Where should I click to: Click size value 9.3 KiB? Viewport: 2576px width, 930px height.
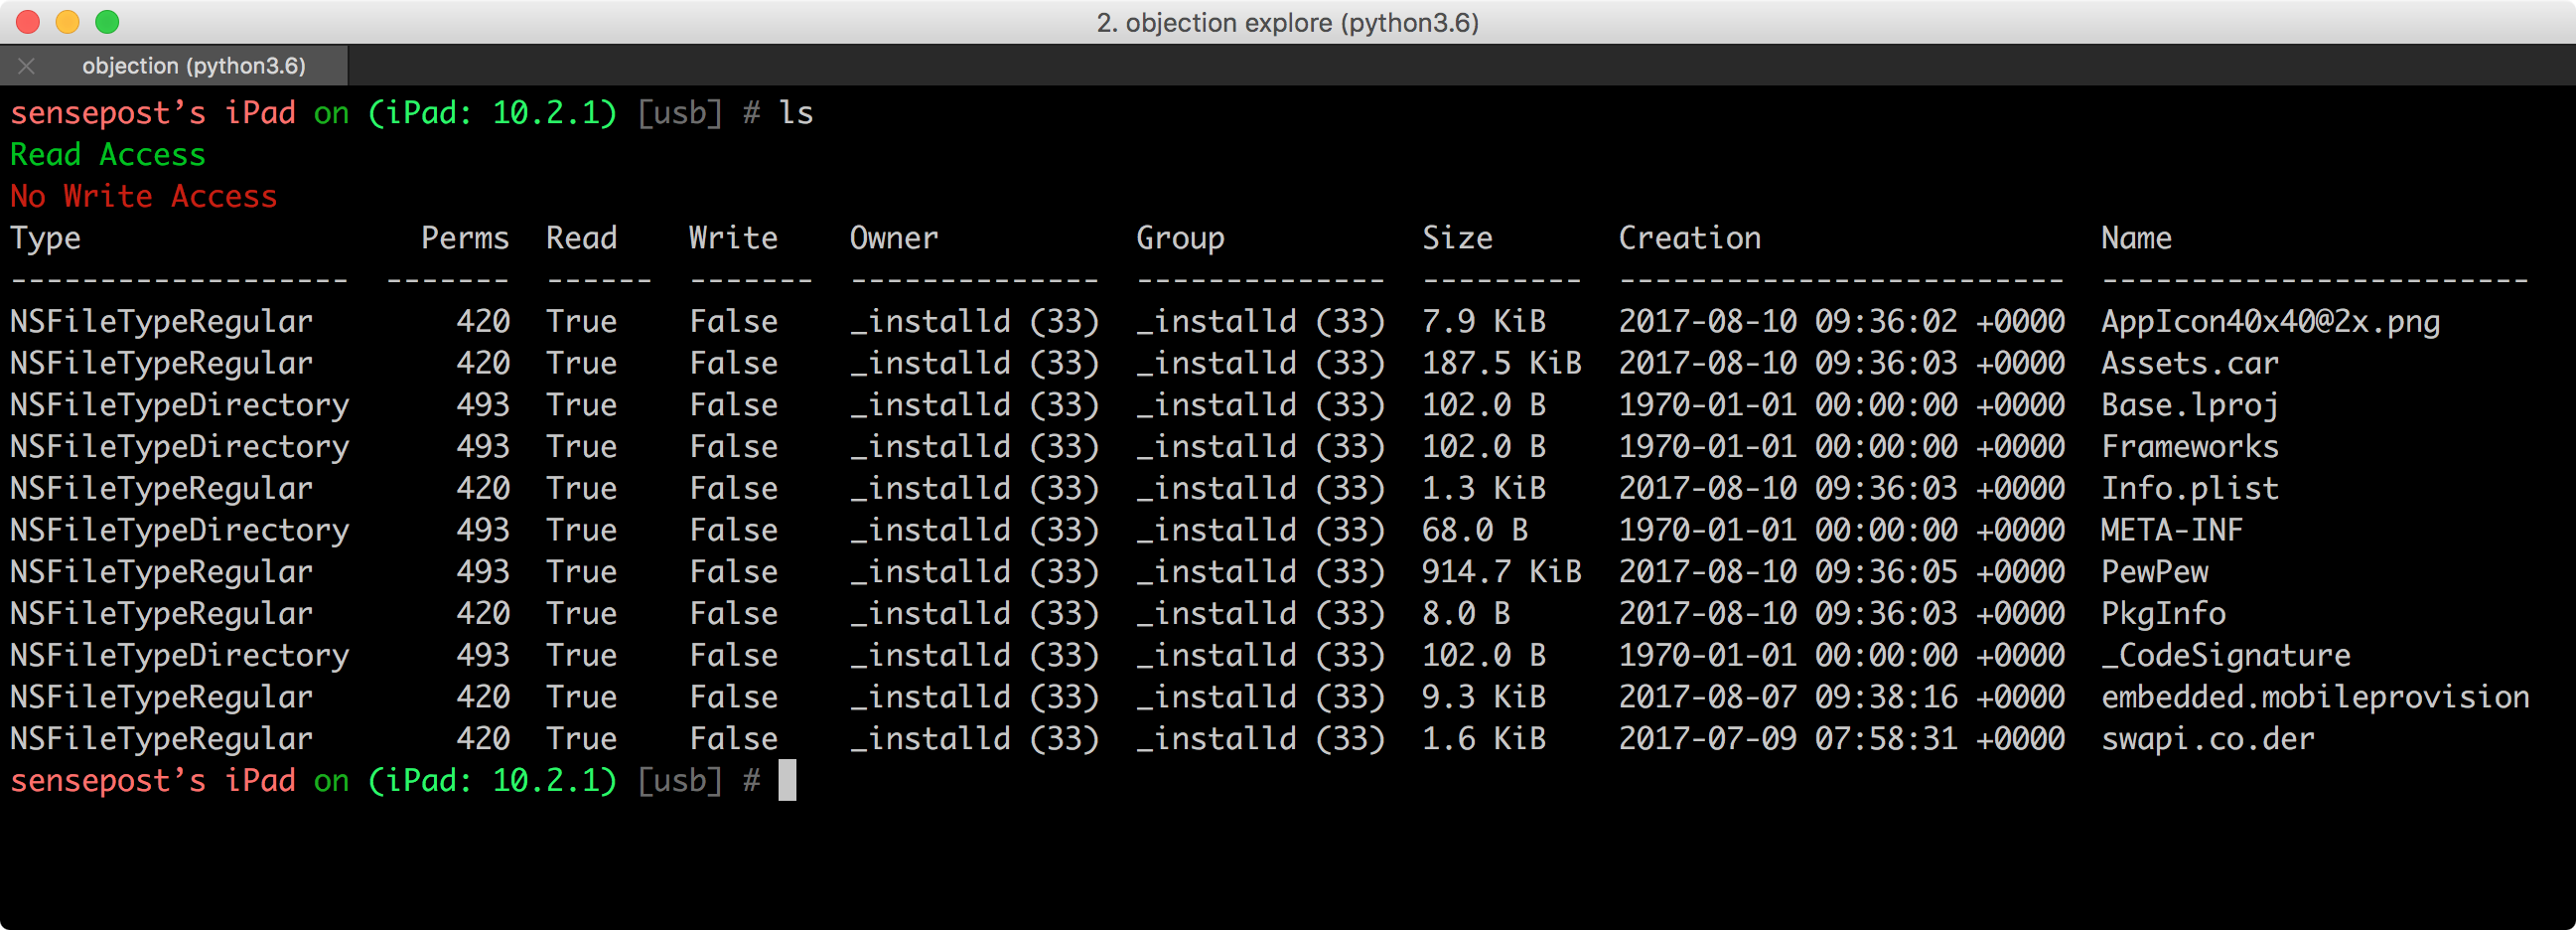pos(1484,697)
